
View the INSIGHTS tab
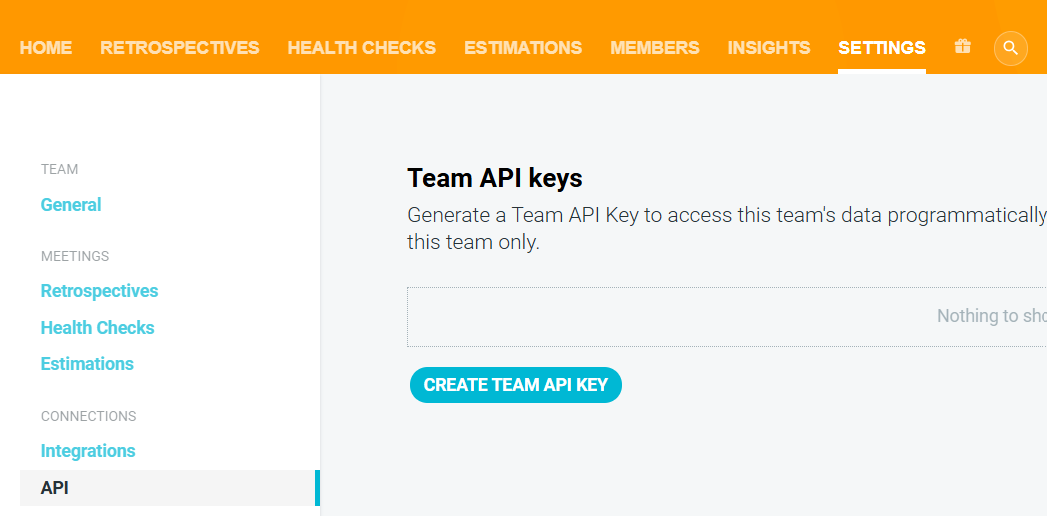tap(769, 48)
